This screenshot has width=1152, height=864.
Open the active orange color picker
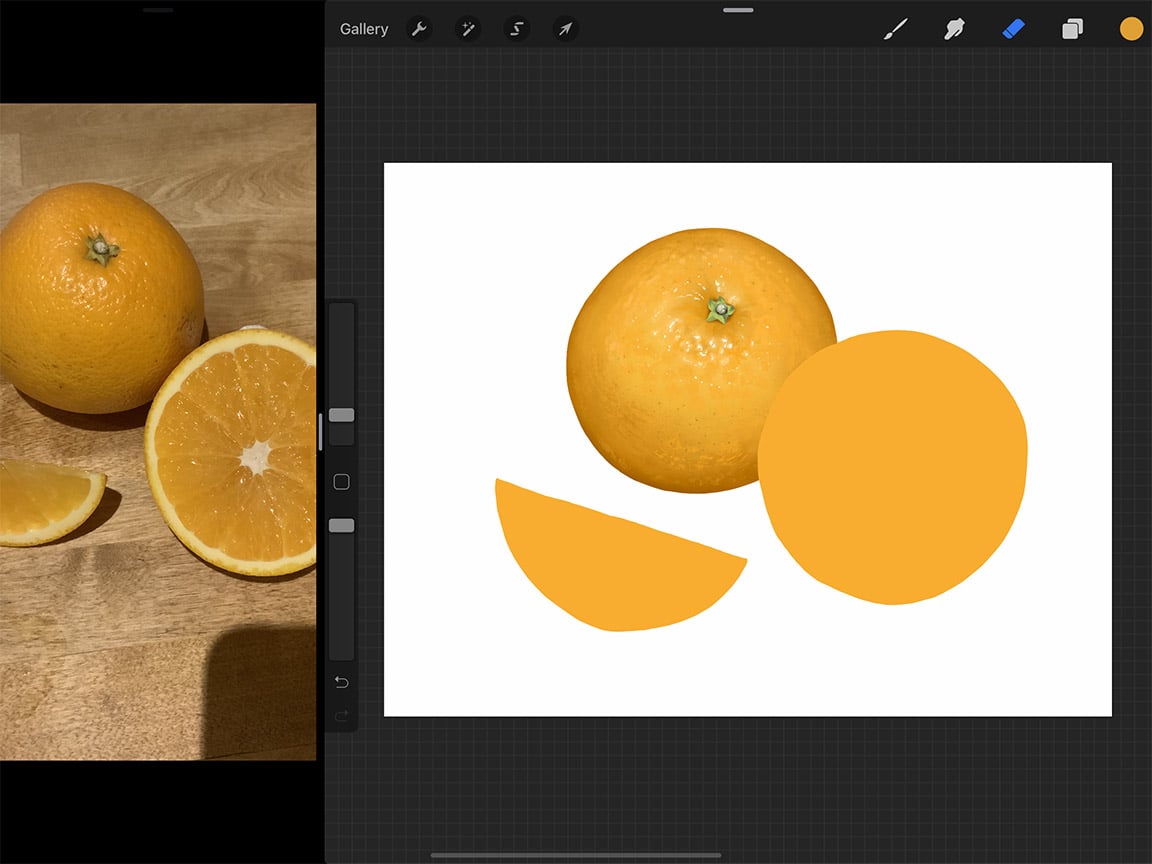[1131, 29]
